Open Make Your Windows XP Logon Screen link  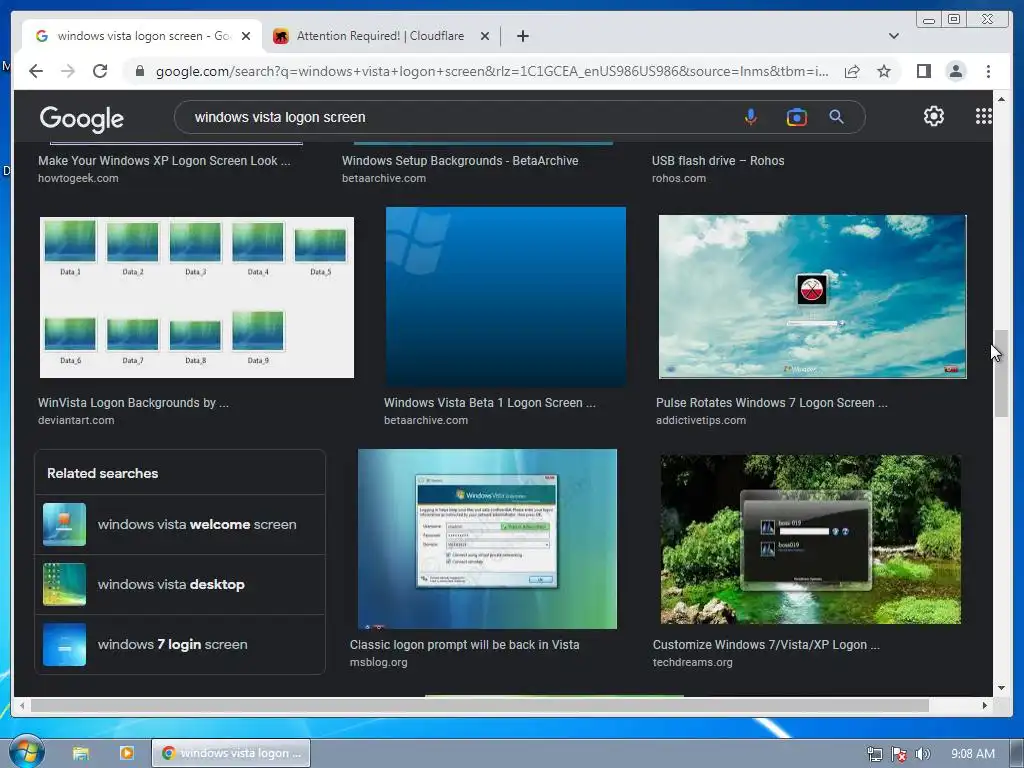pos(164,161)
